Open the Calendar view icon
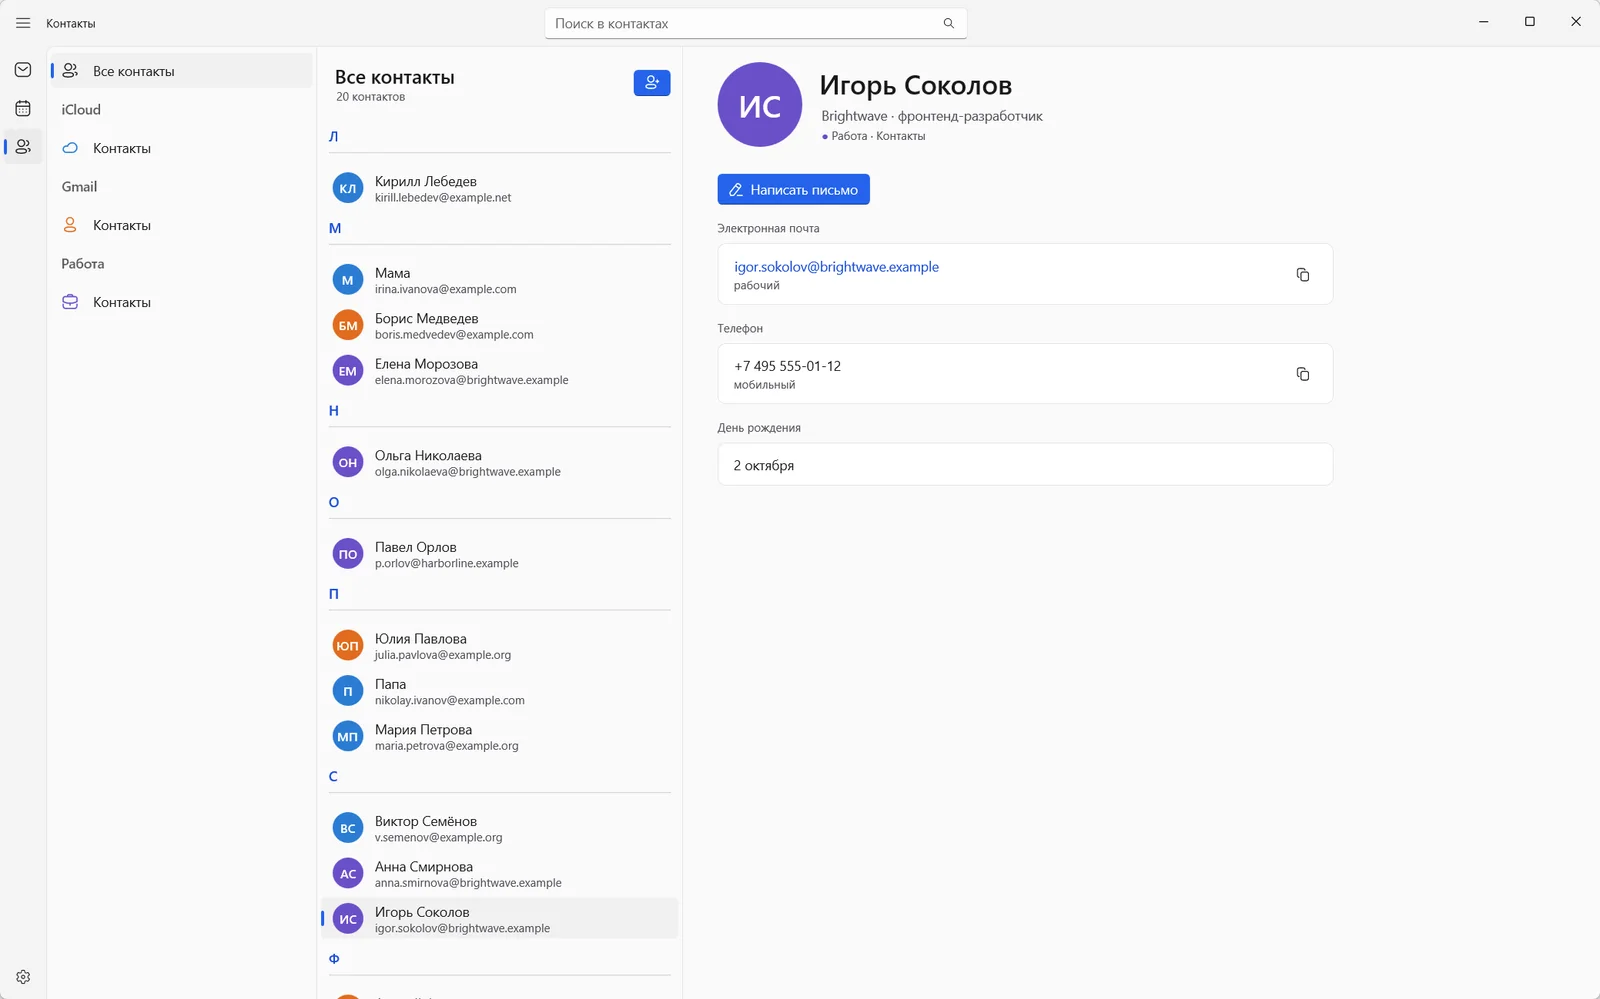 click(x=23, y=108)
